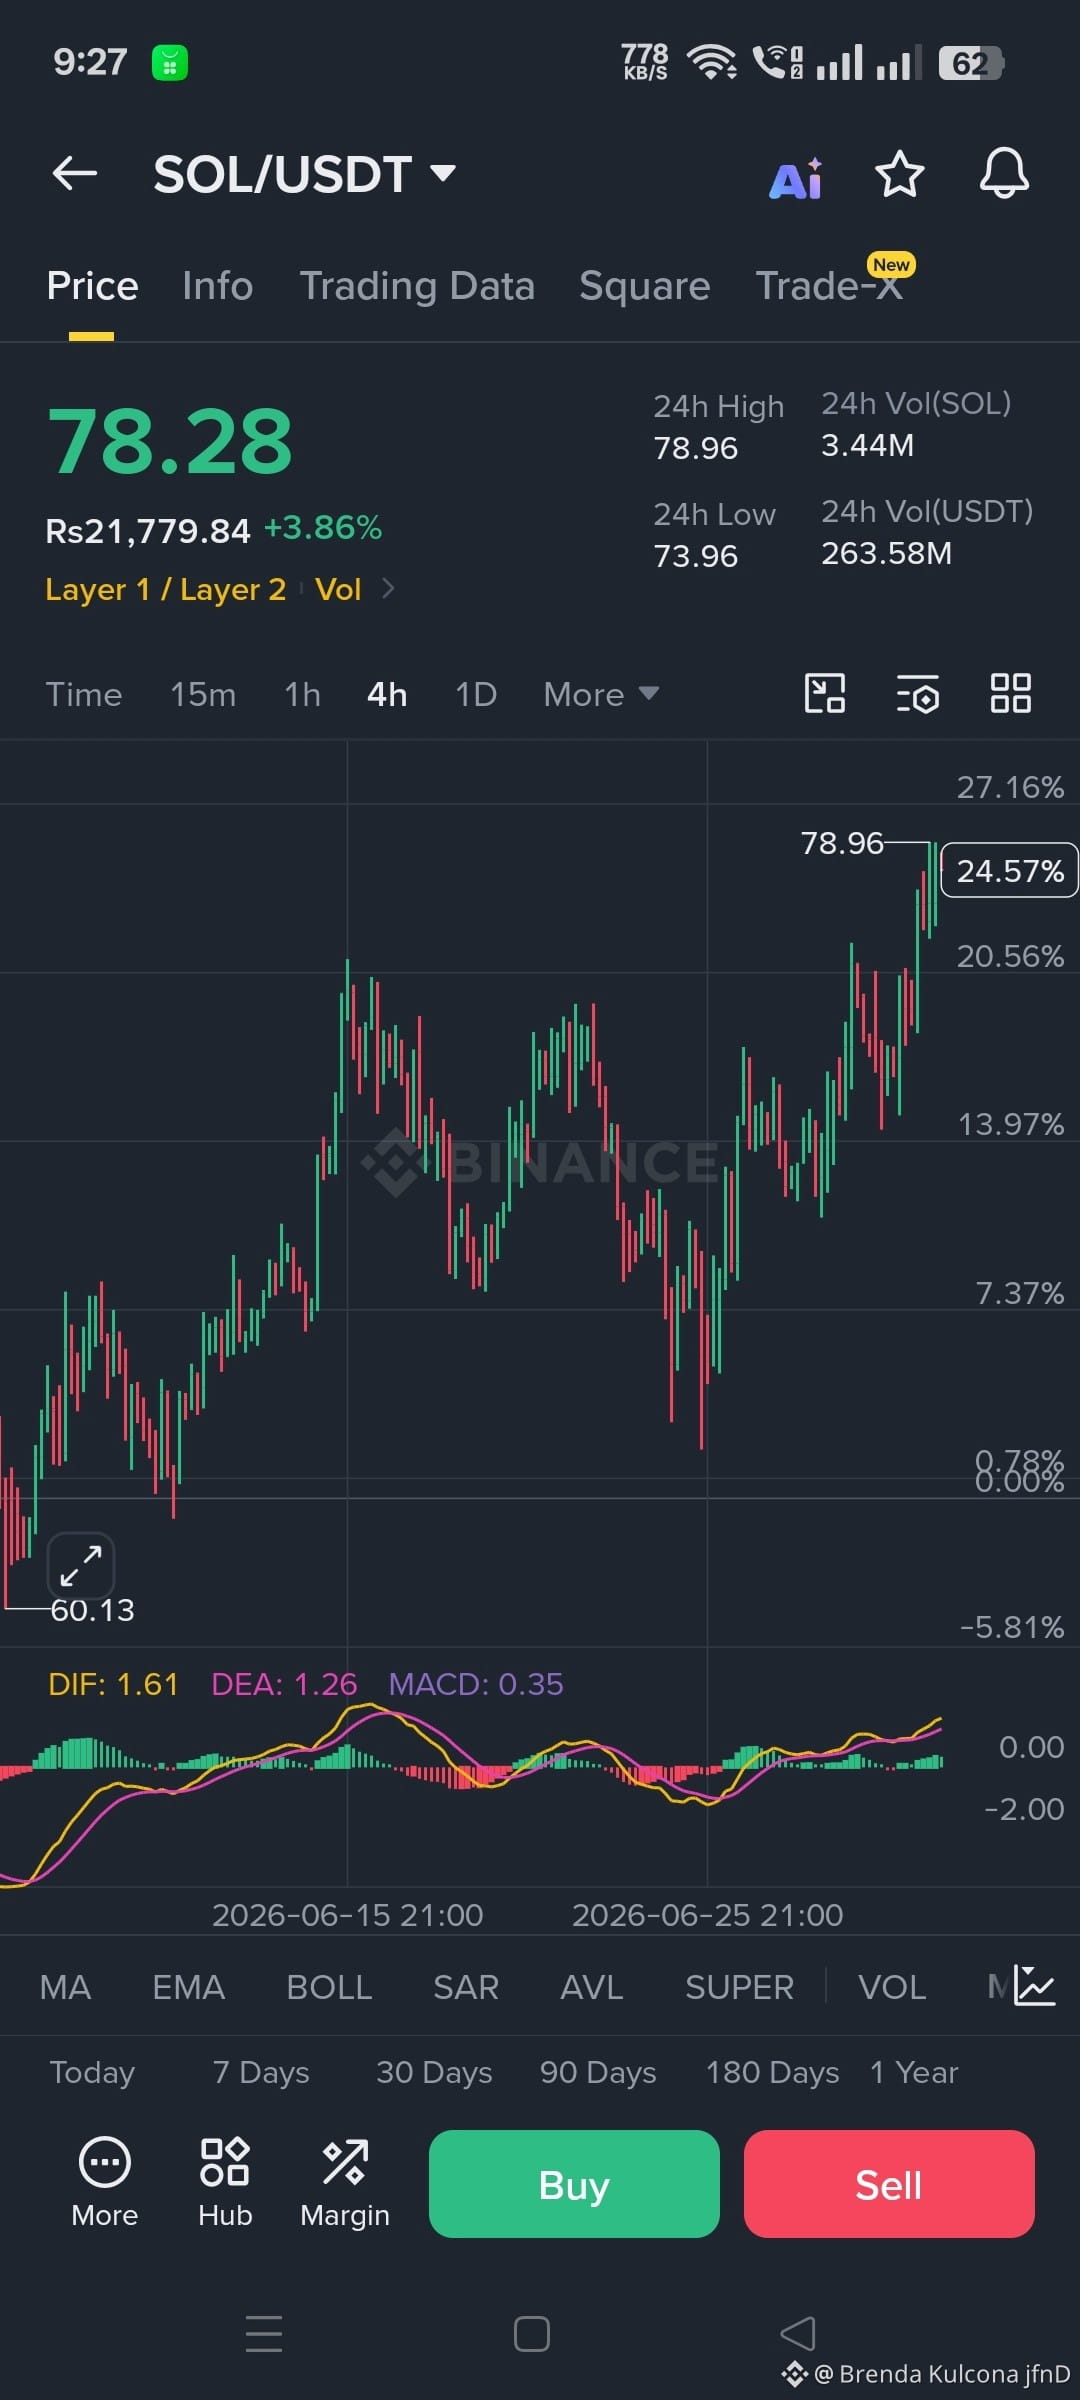The width and height of the screenshot is (1080, 2400).
Task: Select the 7 Days range
Action: click(261, 2072)
